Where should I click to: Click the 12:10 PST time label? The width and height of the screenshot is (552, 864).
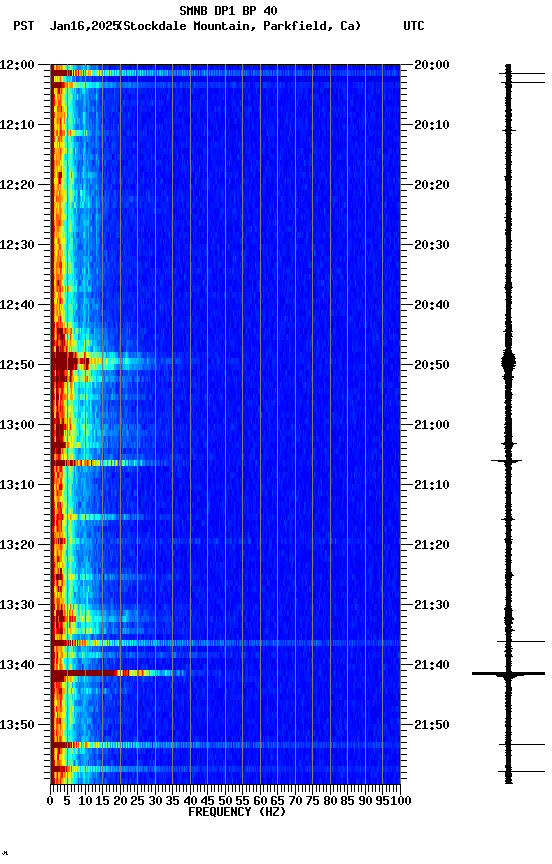point(17,125)
